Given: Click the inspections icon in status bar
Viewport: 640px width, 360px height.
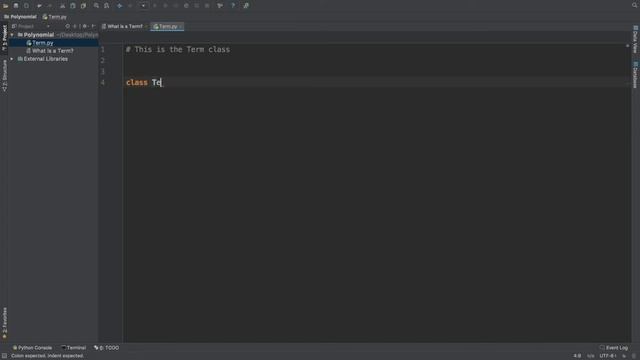Looking at the screenshot, I should pos(633,356).
